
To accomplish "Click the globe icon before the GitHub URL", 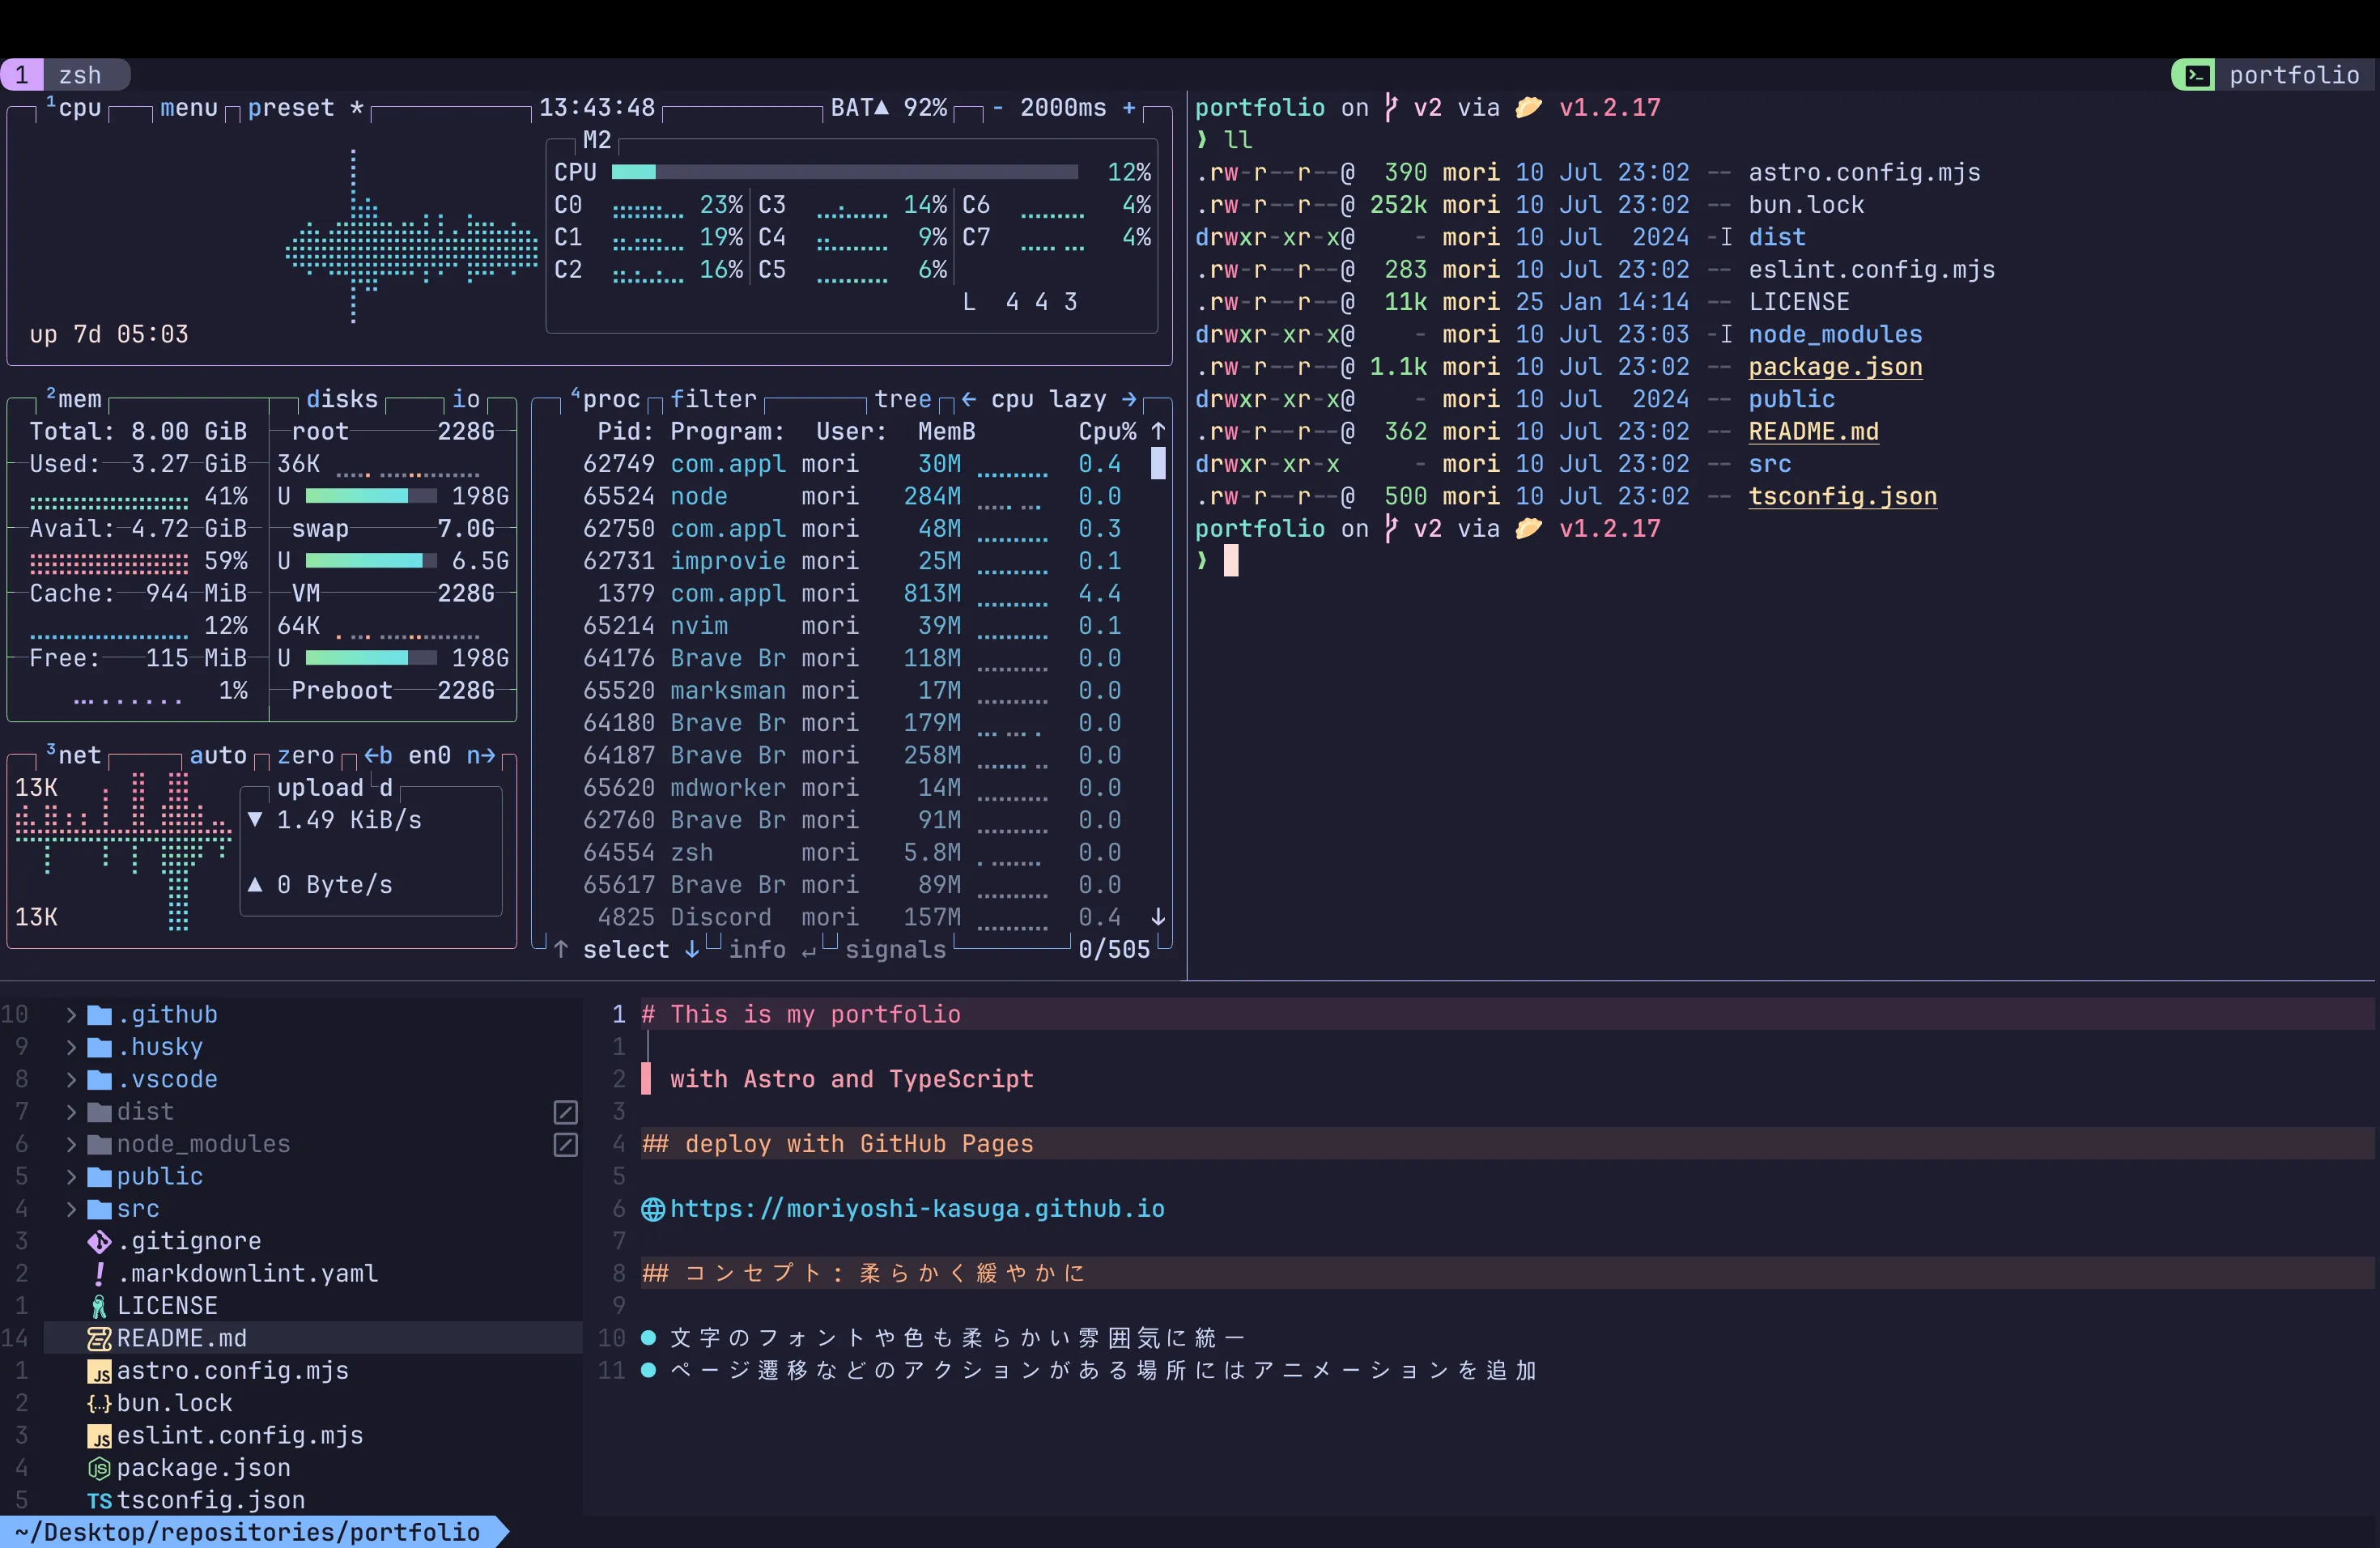I will point(653,1210).
